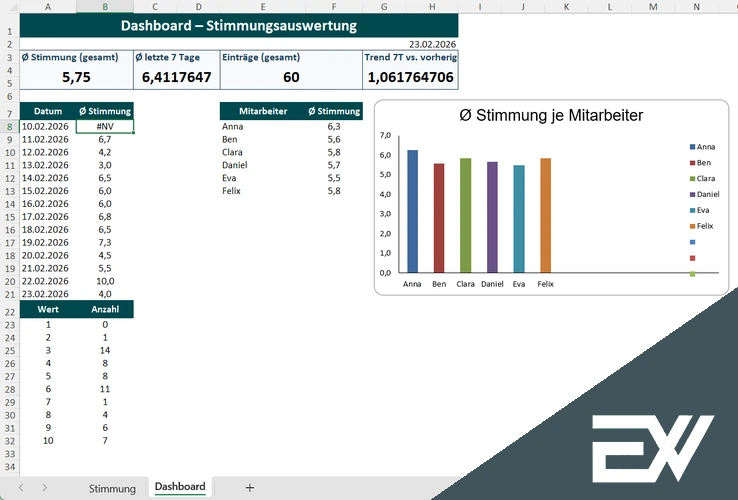Select column N header
This screenshot has height=500, width=738.
pos(697,7)
